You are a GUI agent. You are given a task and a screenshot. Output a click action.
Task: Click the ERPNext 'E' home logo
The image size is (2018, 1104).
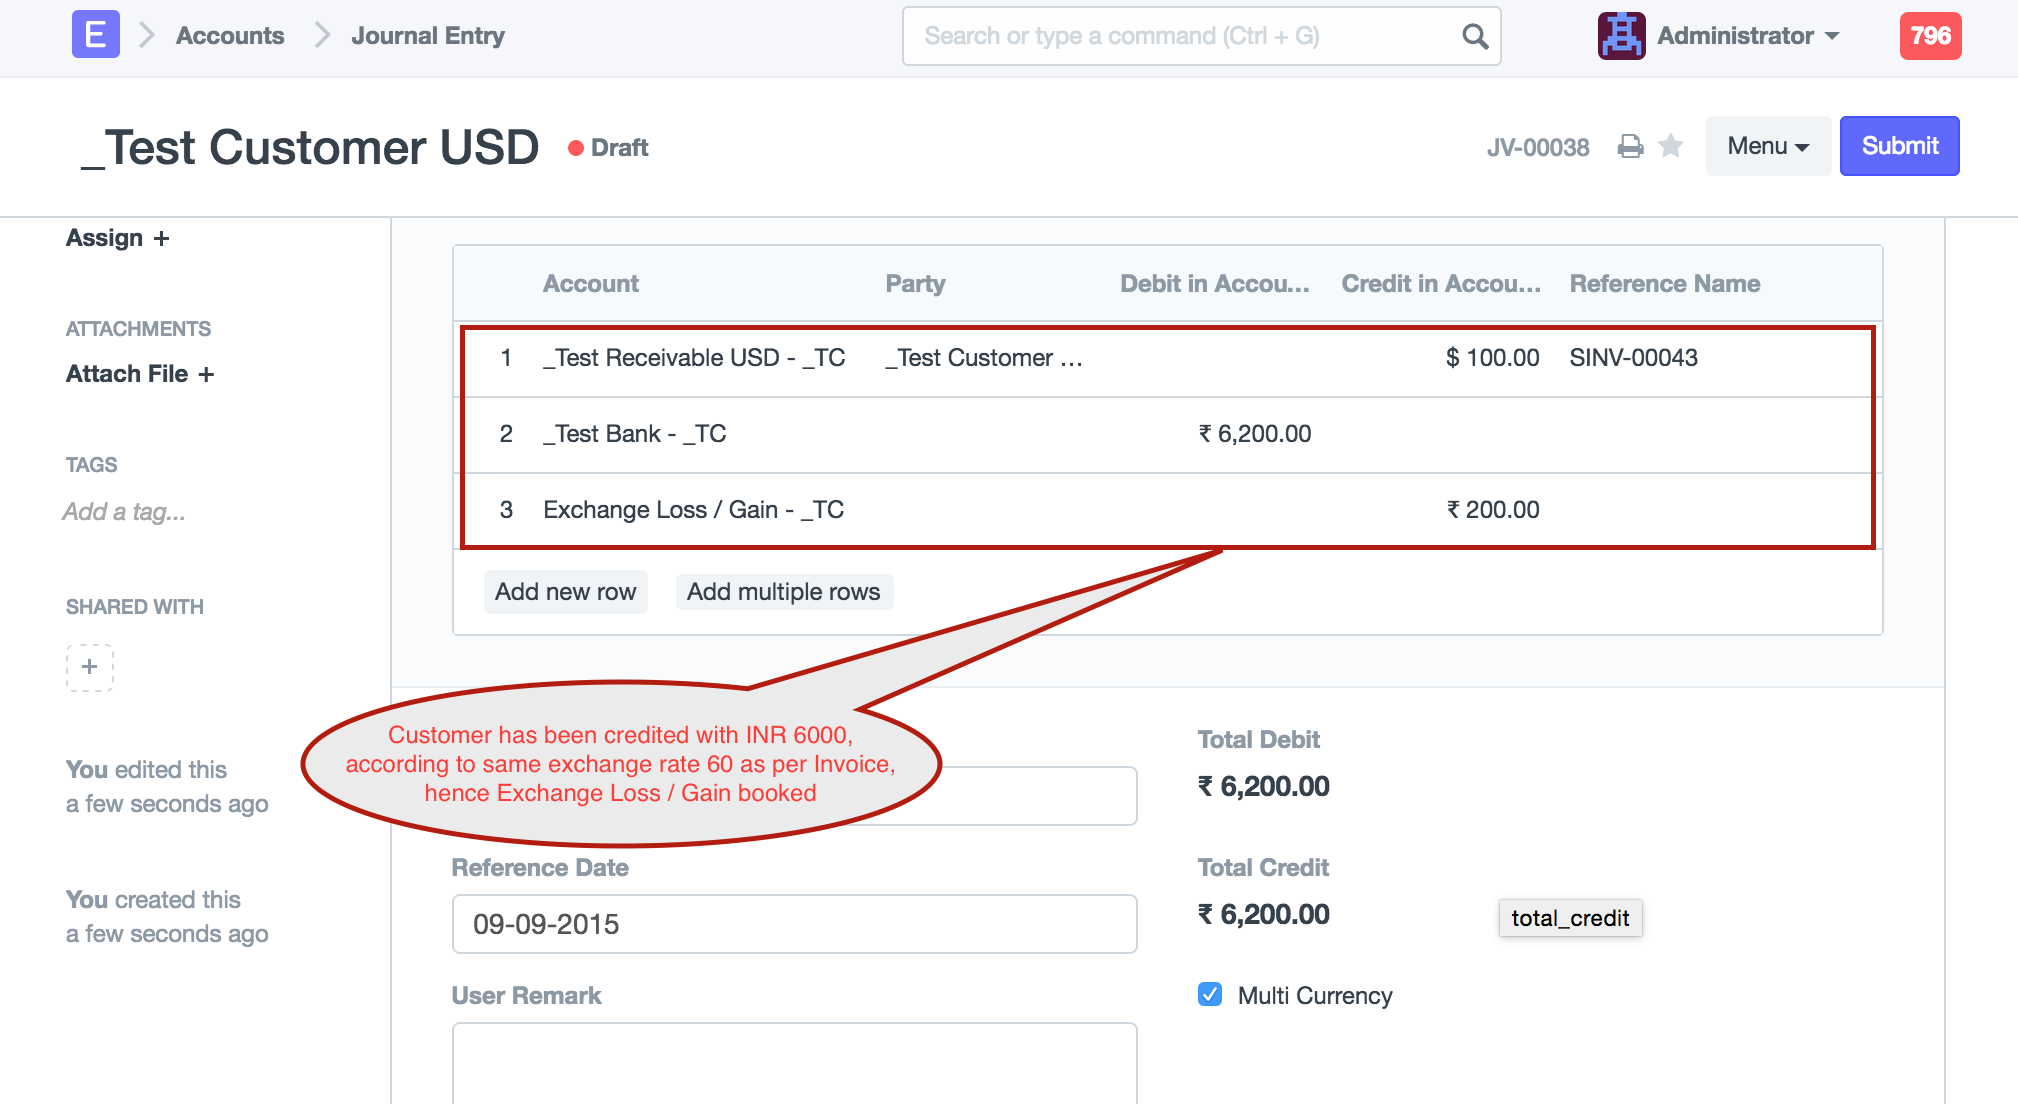point(95,35)
